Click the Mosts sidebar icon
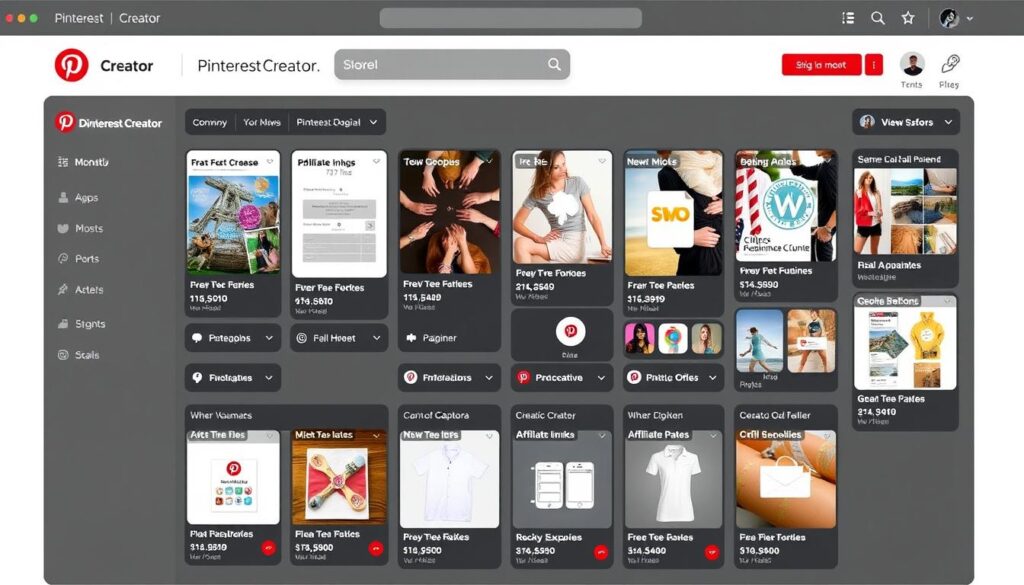The width and height of the screenshot is (1024, 585). pyautogui.click(x=63, y=229)
